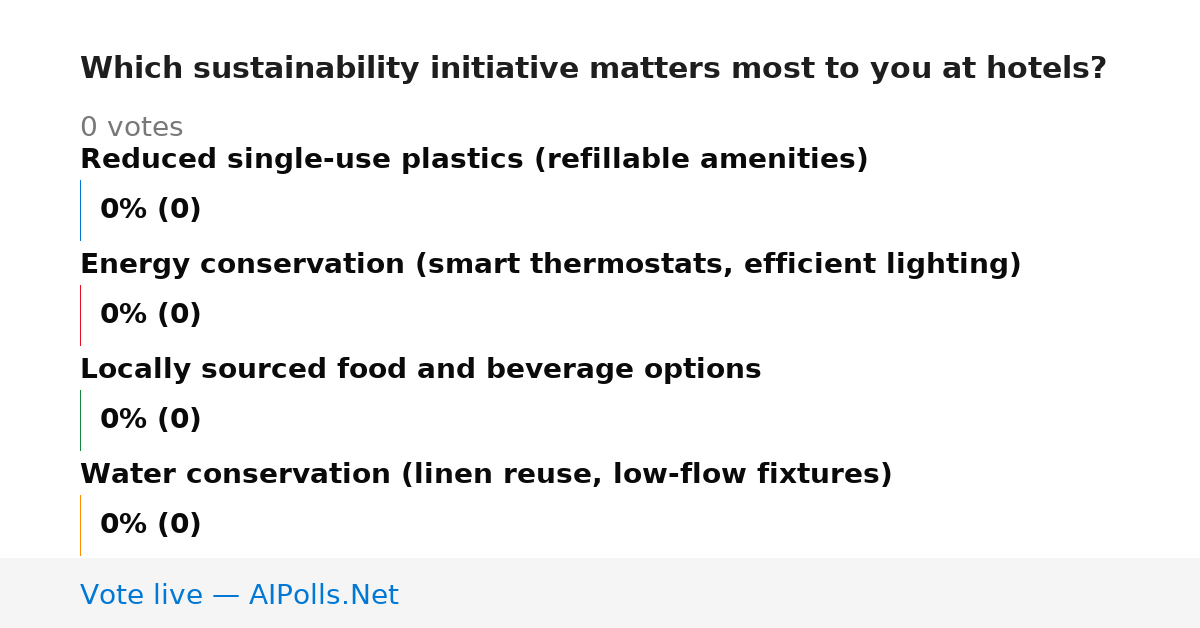Click '0% (0)' under energy conservation
This screenshot has height=628, width=1200.
(150, 315)
